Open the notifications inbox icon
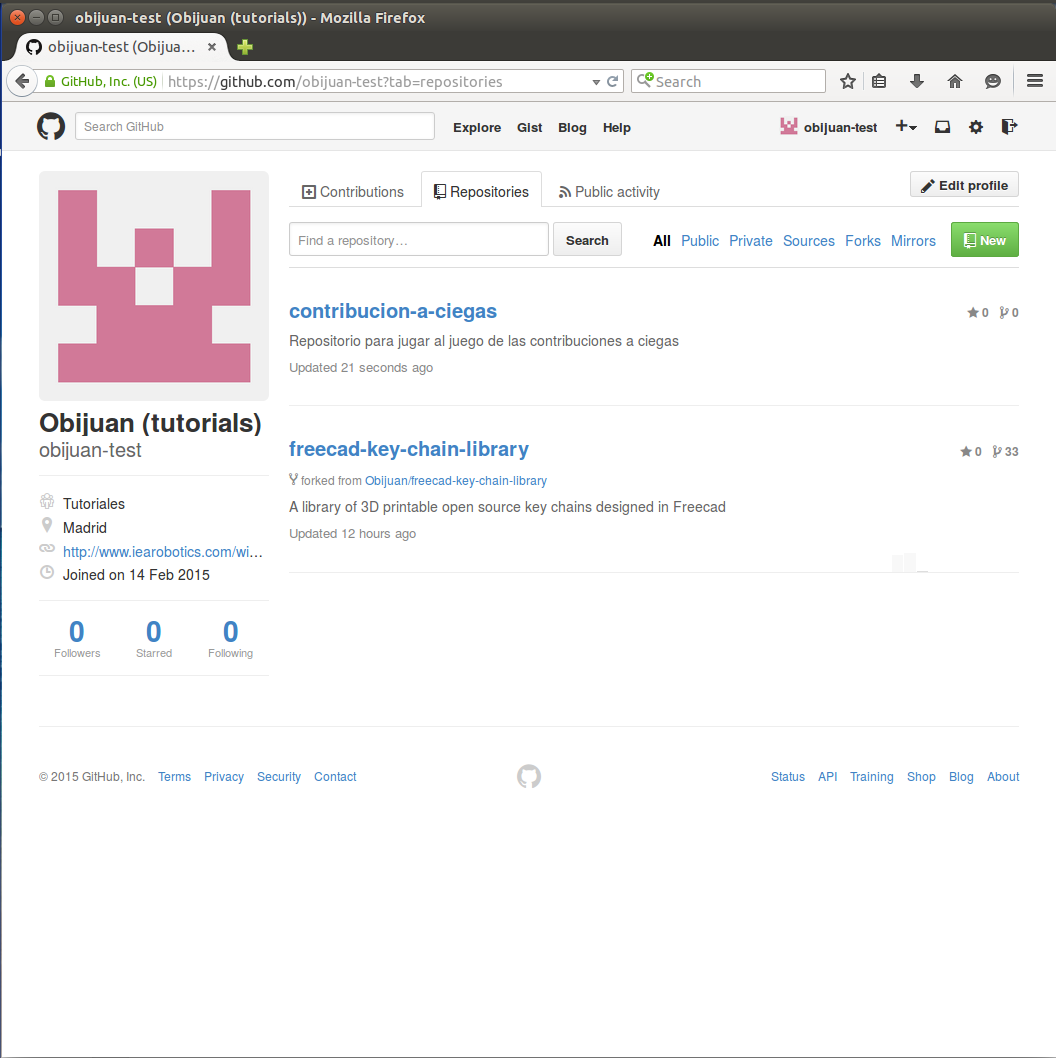This screenshot has height=1058, width=1056. coord(942,127)
